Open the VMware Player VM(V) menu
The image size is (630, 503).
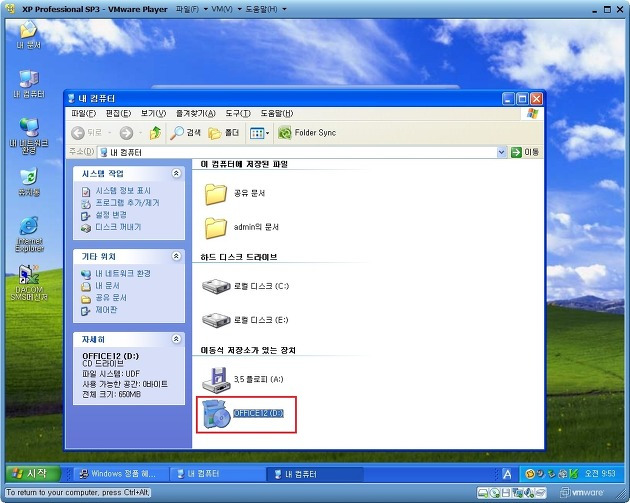226,9
